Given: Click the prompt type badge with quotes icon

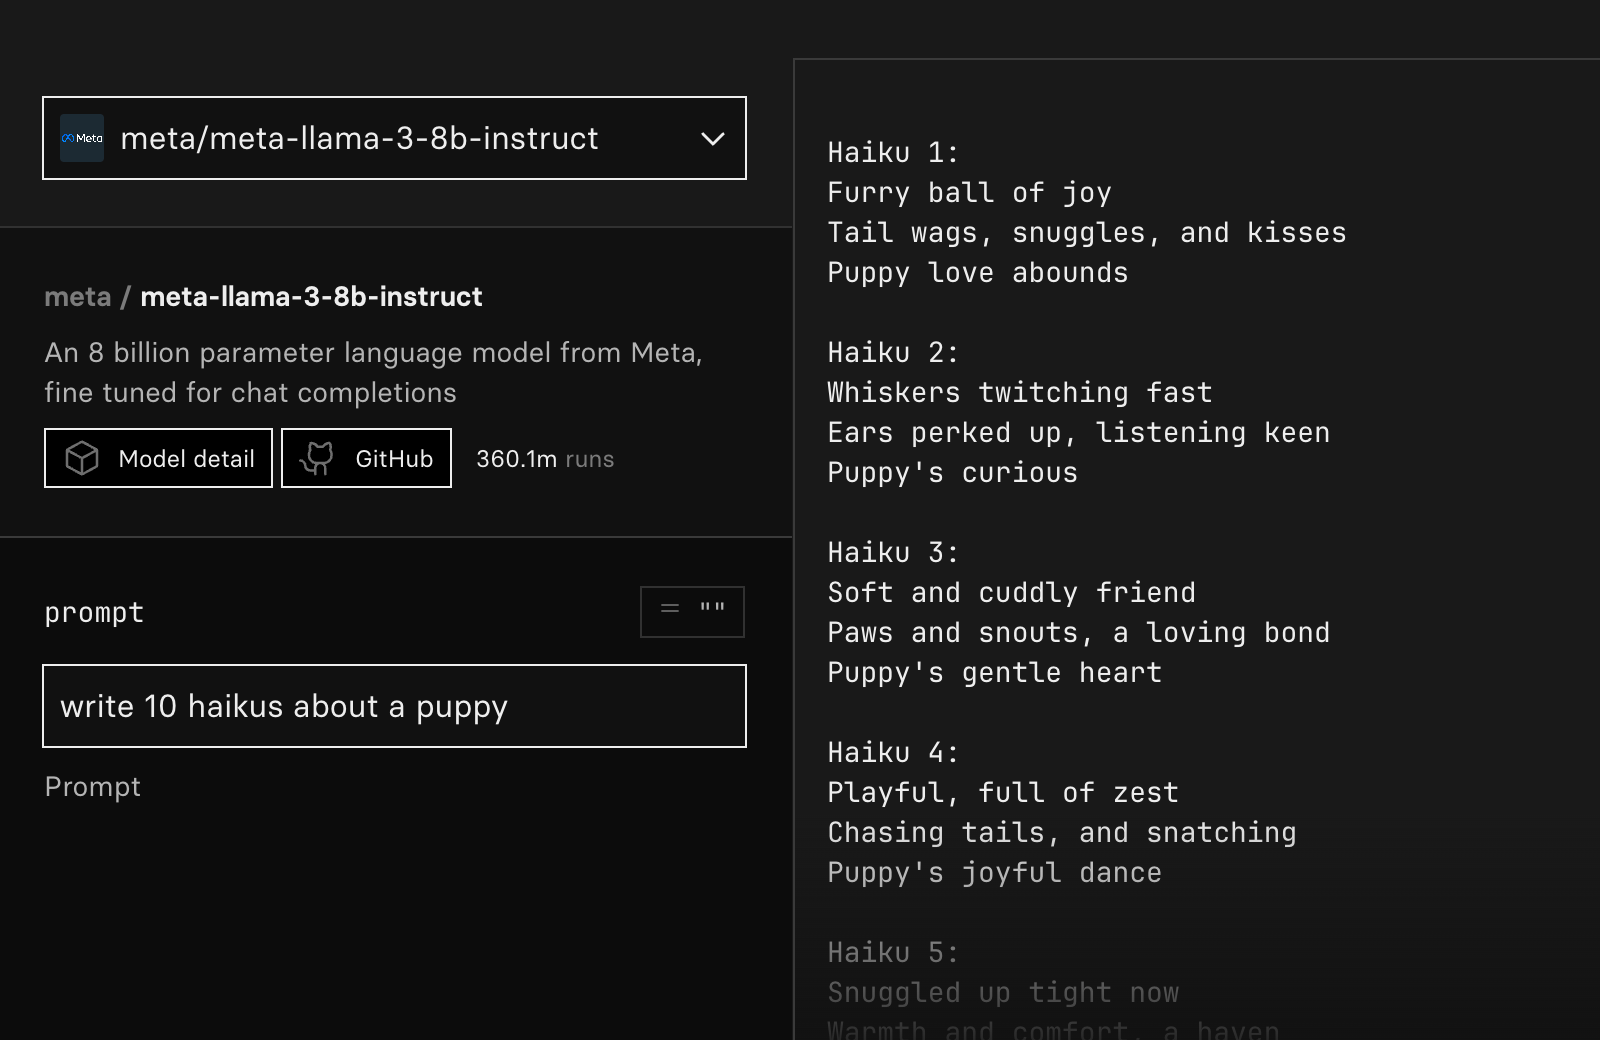Looking at the screenshot, I should (692, 611).
